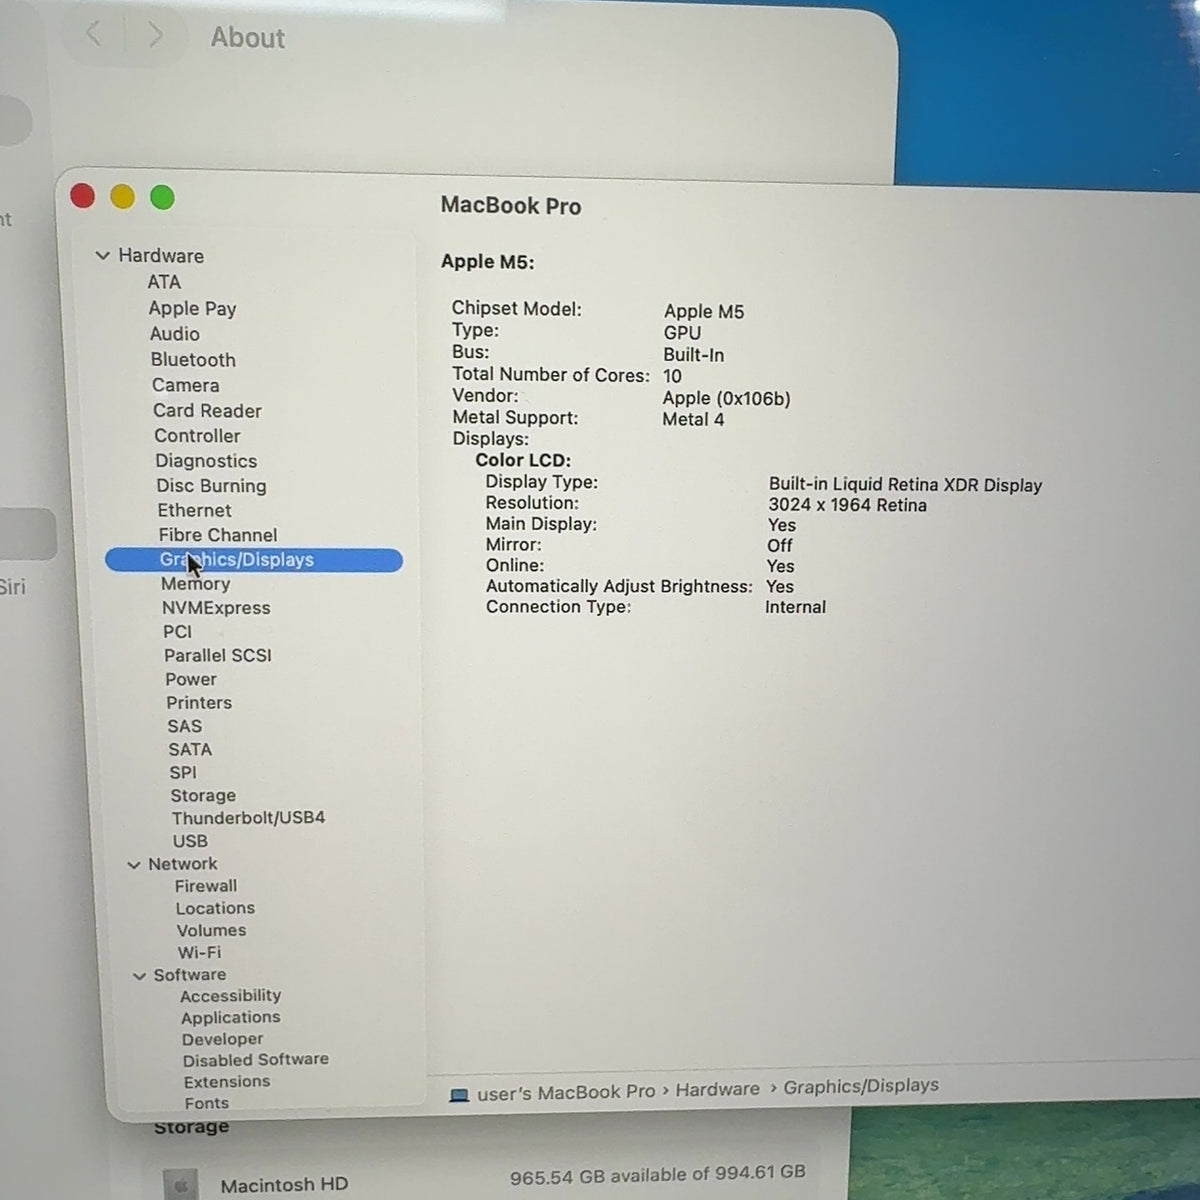This screenshot has height=1200, width=1200.
Task: Select Parallel SCSI in the sidebar
Action: point(218,656)
